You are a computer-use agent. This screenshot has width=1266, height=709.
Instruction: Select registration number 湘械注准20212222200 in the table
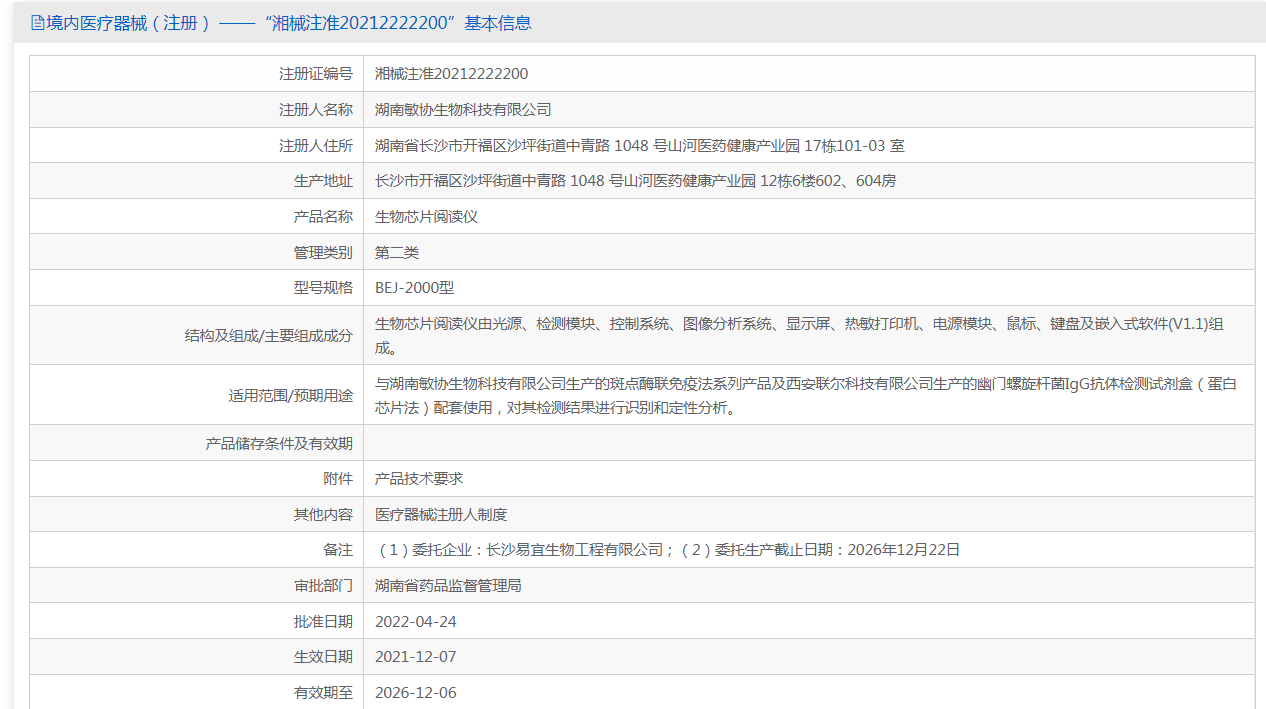[x=451, y=74]
